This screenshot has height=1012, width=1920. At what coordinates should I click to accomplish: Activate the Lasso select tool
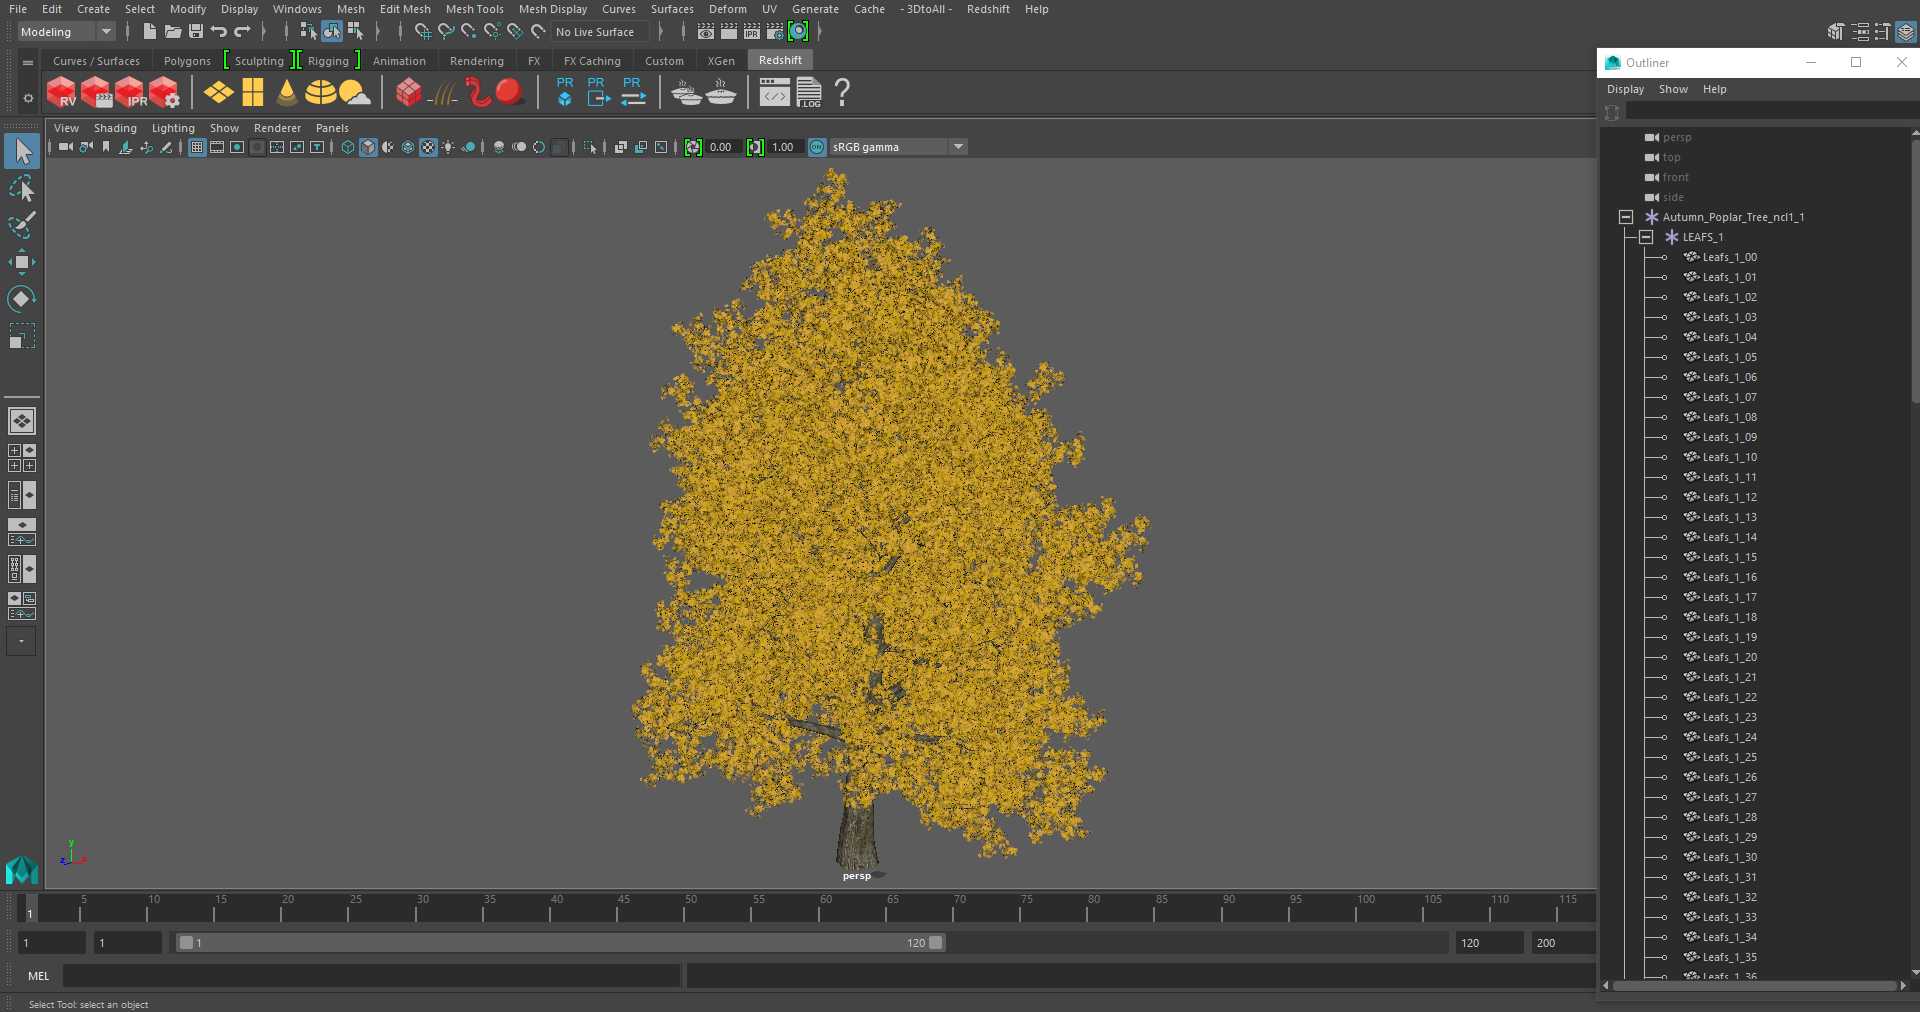tap(22, 189)
